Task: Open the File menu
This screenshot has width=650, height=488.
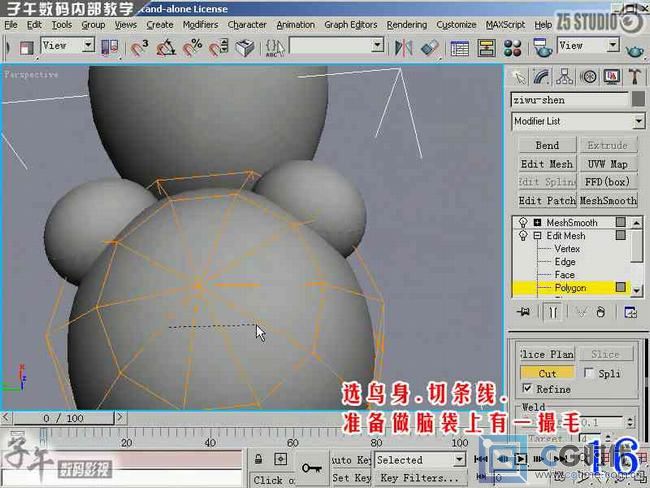Action: click(11, 25)
